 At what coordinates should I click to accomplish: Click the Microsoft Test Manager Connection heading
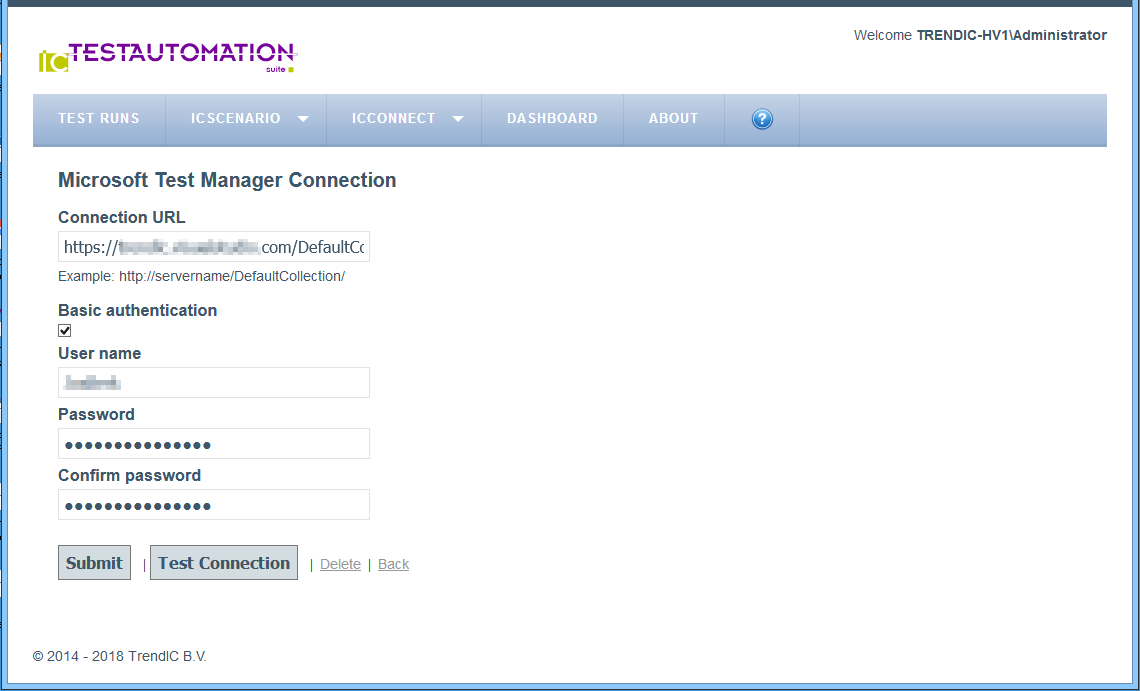[227, 180]
